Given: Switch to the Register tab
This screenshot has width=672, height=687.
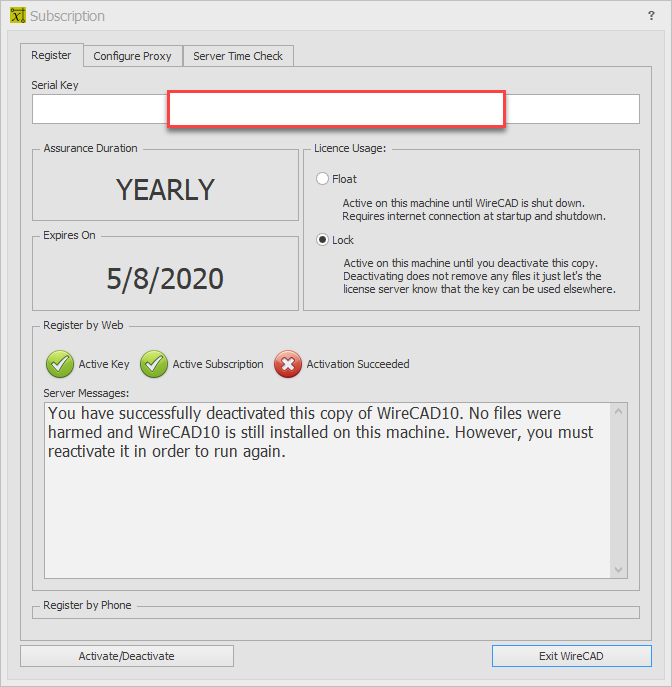Looking at the screenshot, I should [x=51, y=55].
